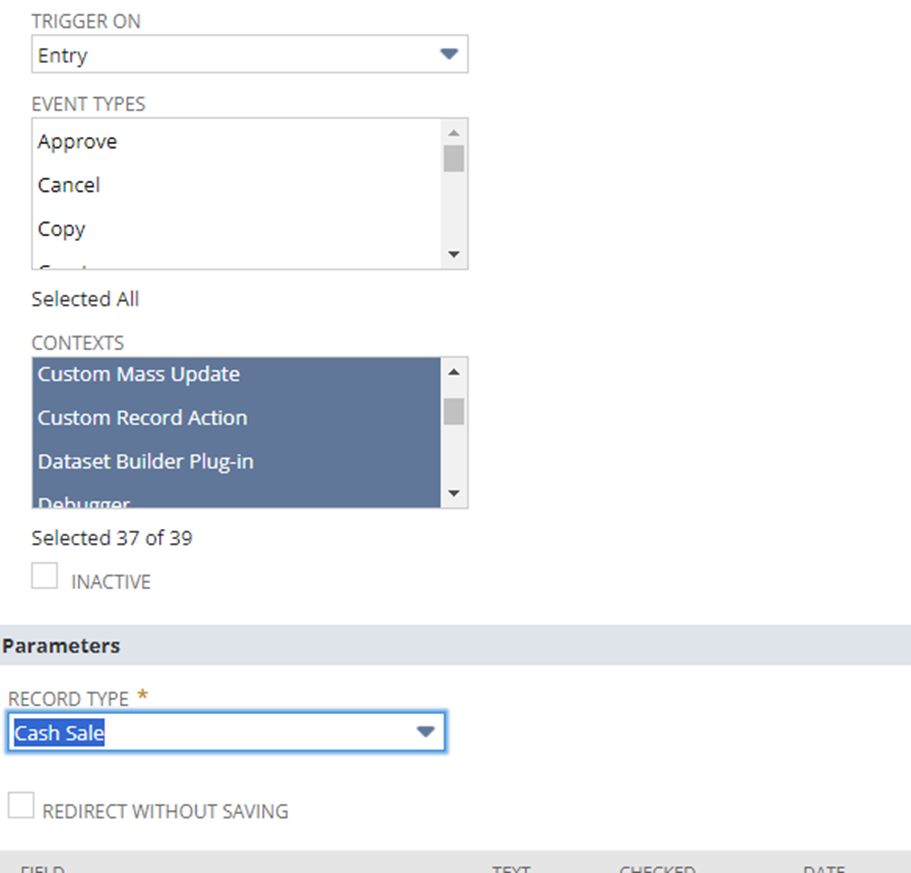Click Event Types scrollbar up arrow
The width and height of the screenshot is (911, 873).
click(454, 132)
